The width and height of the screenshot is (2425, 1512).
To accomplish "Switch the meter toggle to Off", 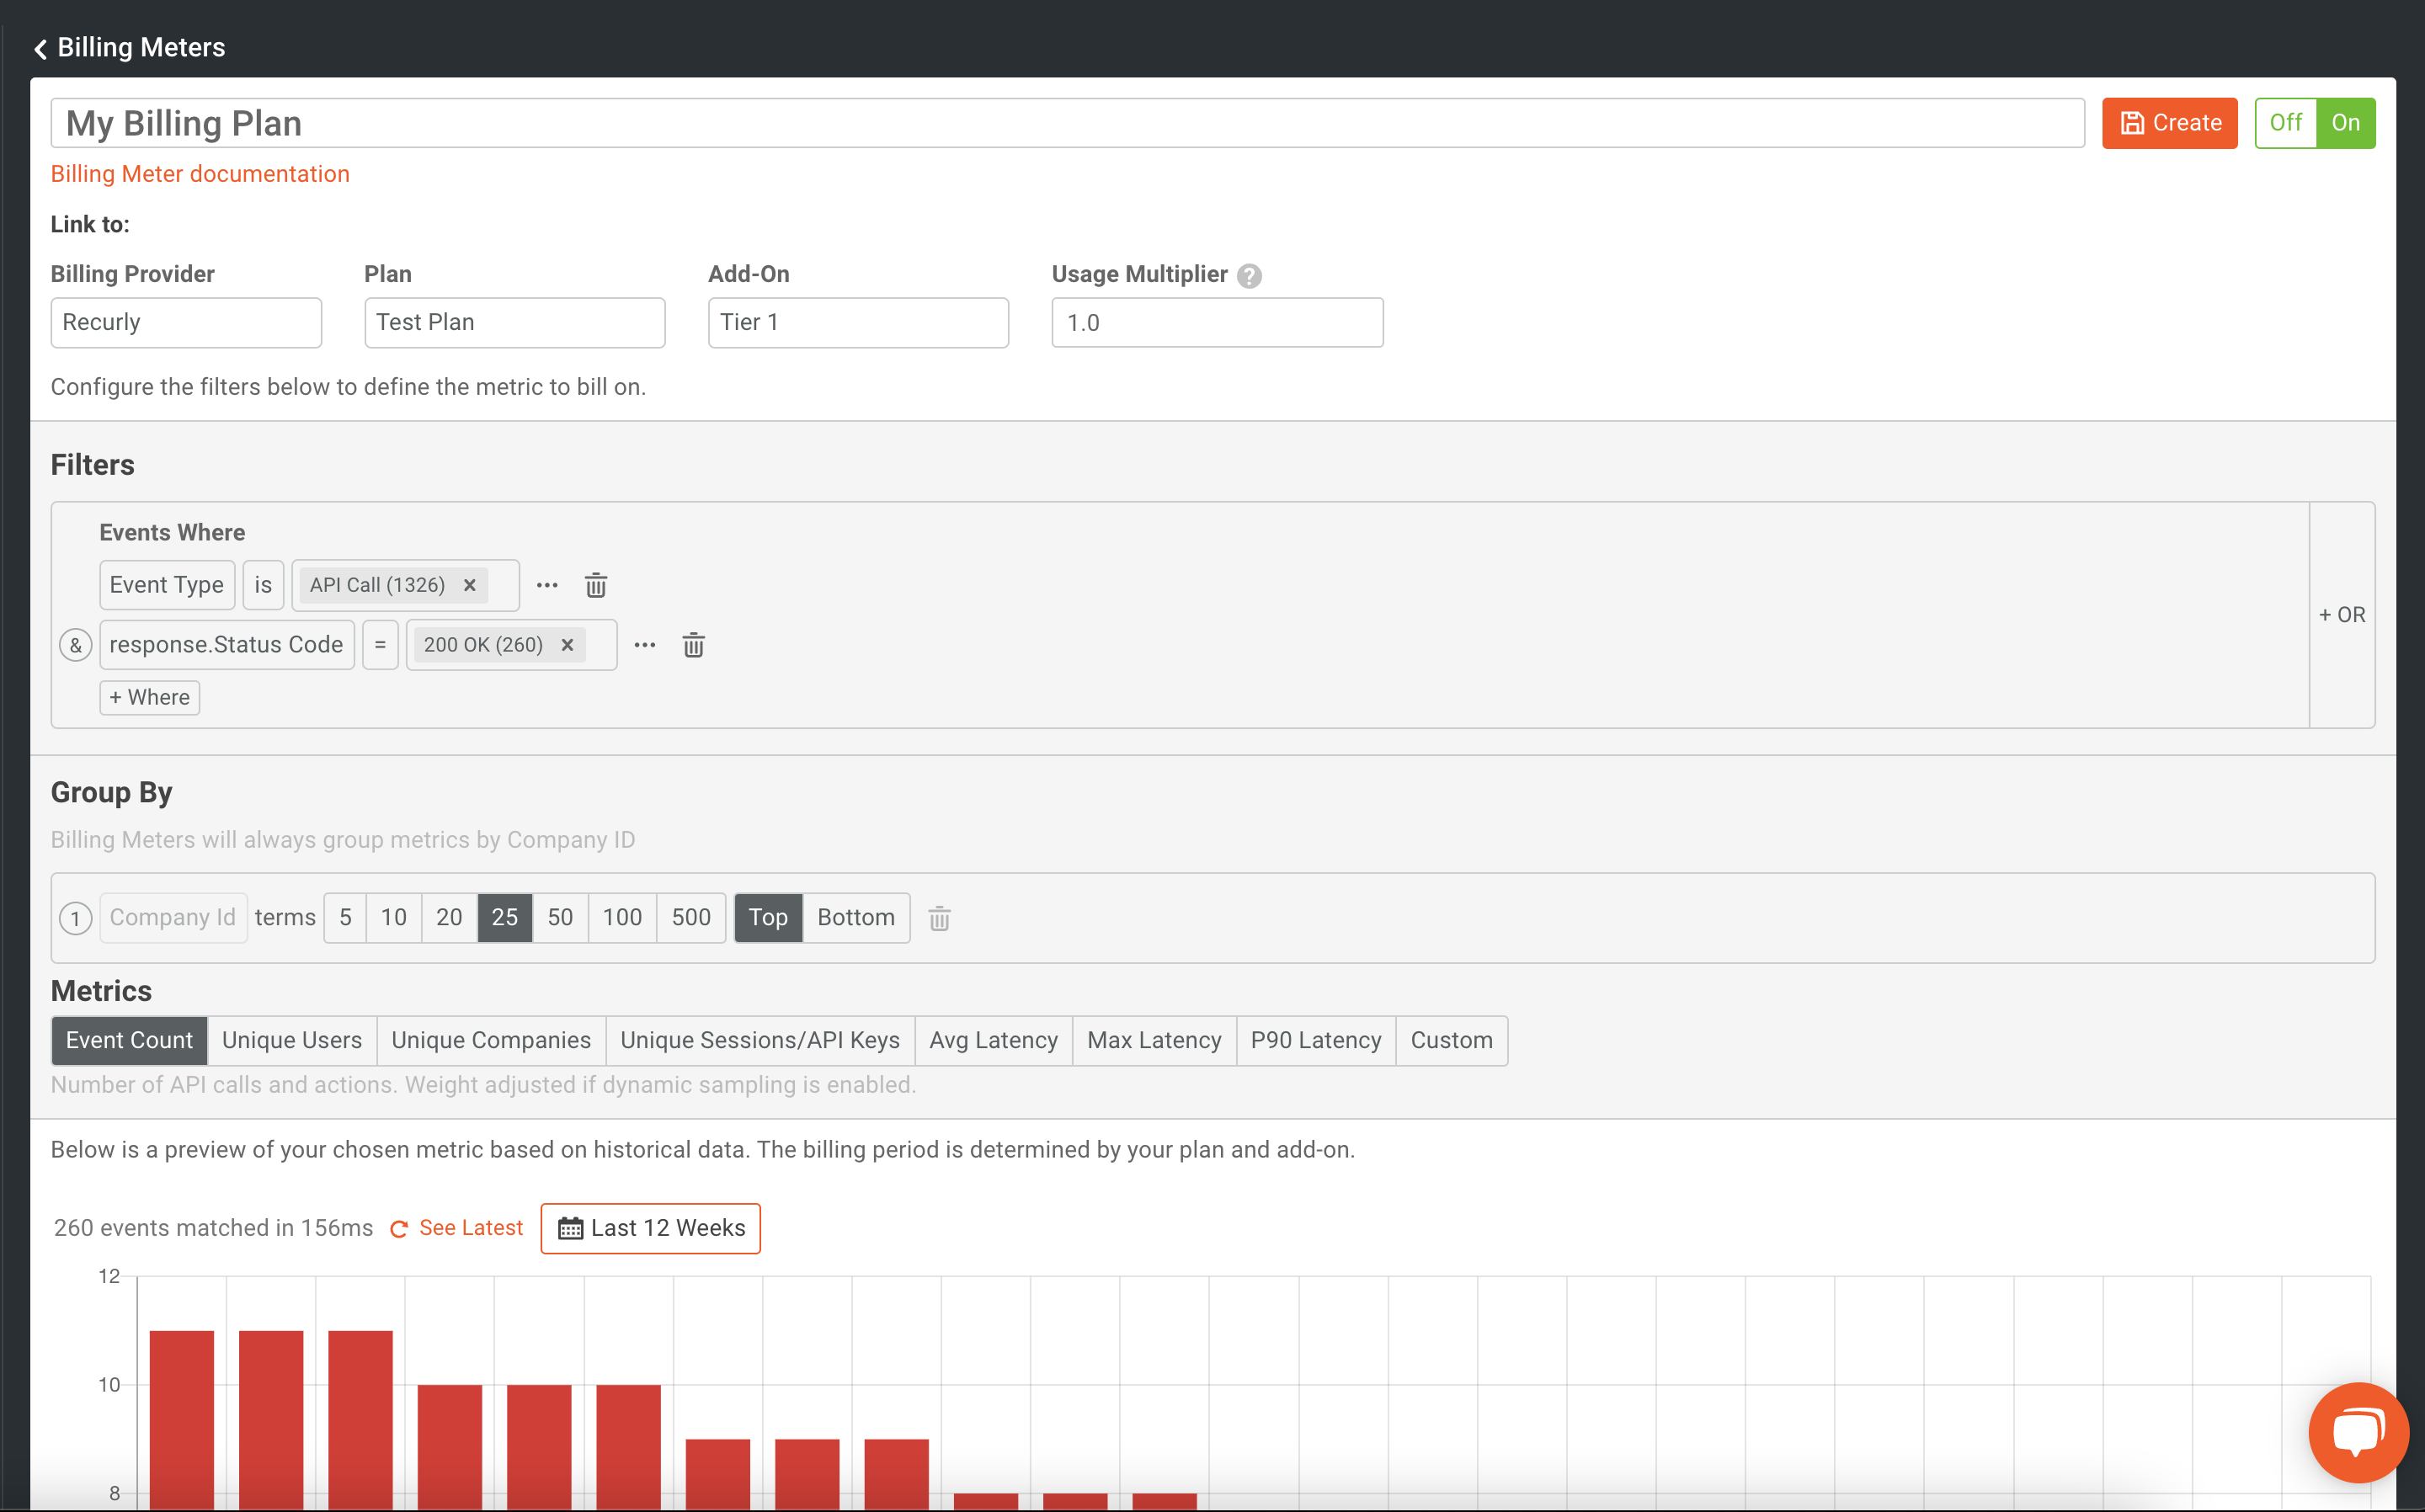I will [2286, 123].
